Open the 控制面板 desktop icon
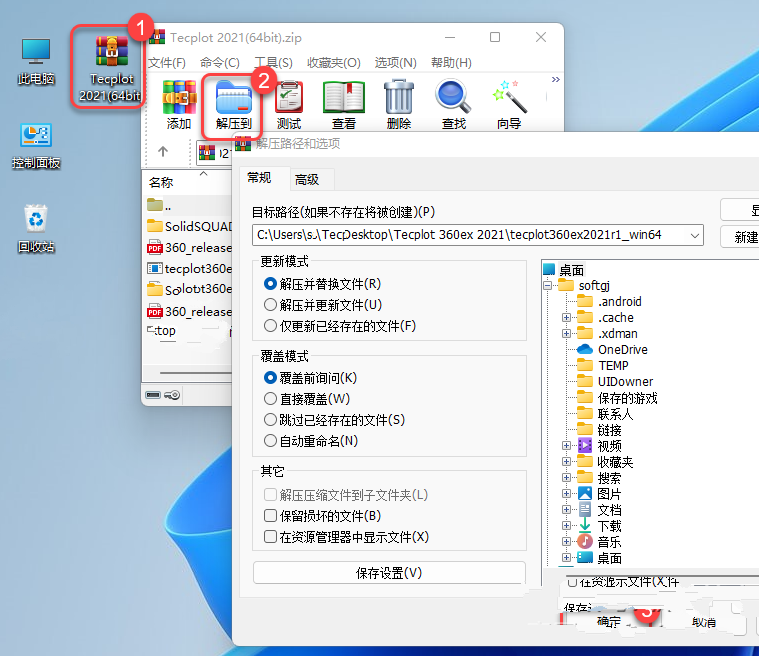This screenshot has width=759, height=656. [36, 146]
